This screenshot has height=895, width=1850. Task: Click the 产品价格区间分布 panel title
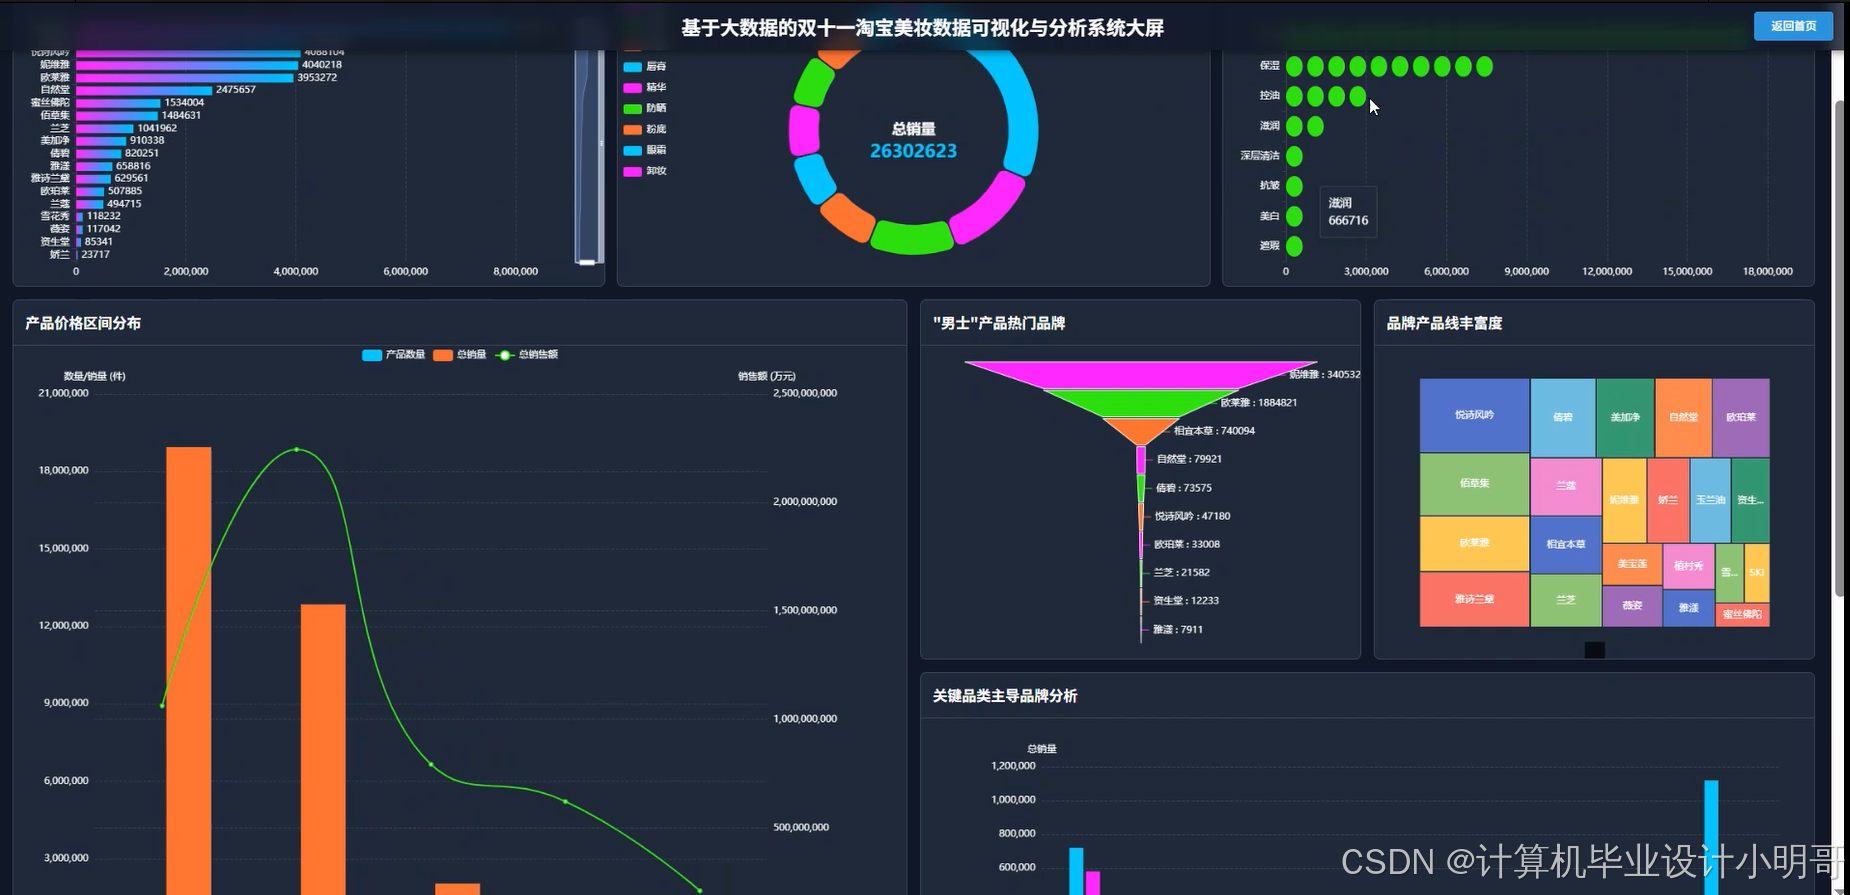[83, 323]
